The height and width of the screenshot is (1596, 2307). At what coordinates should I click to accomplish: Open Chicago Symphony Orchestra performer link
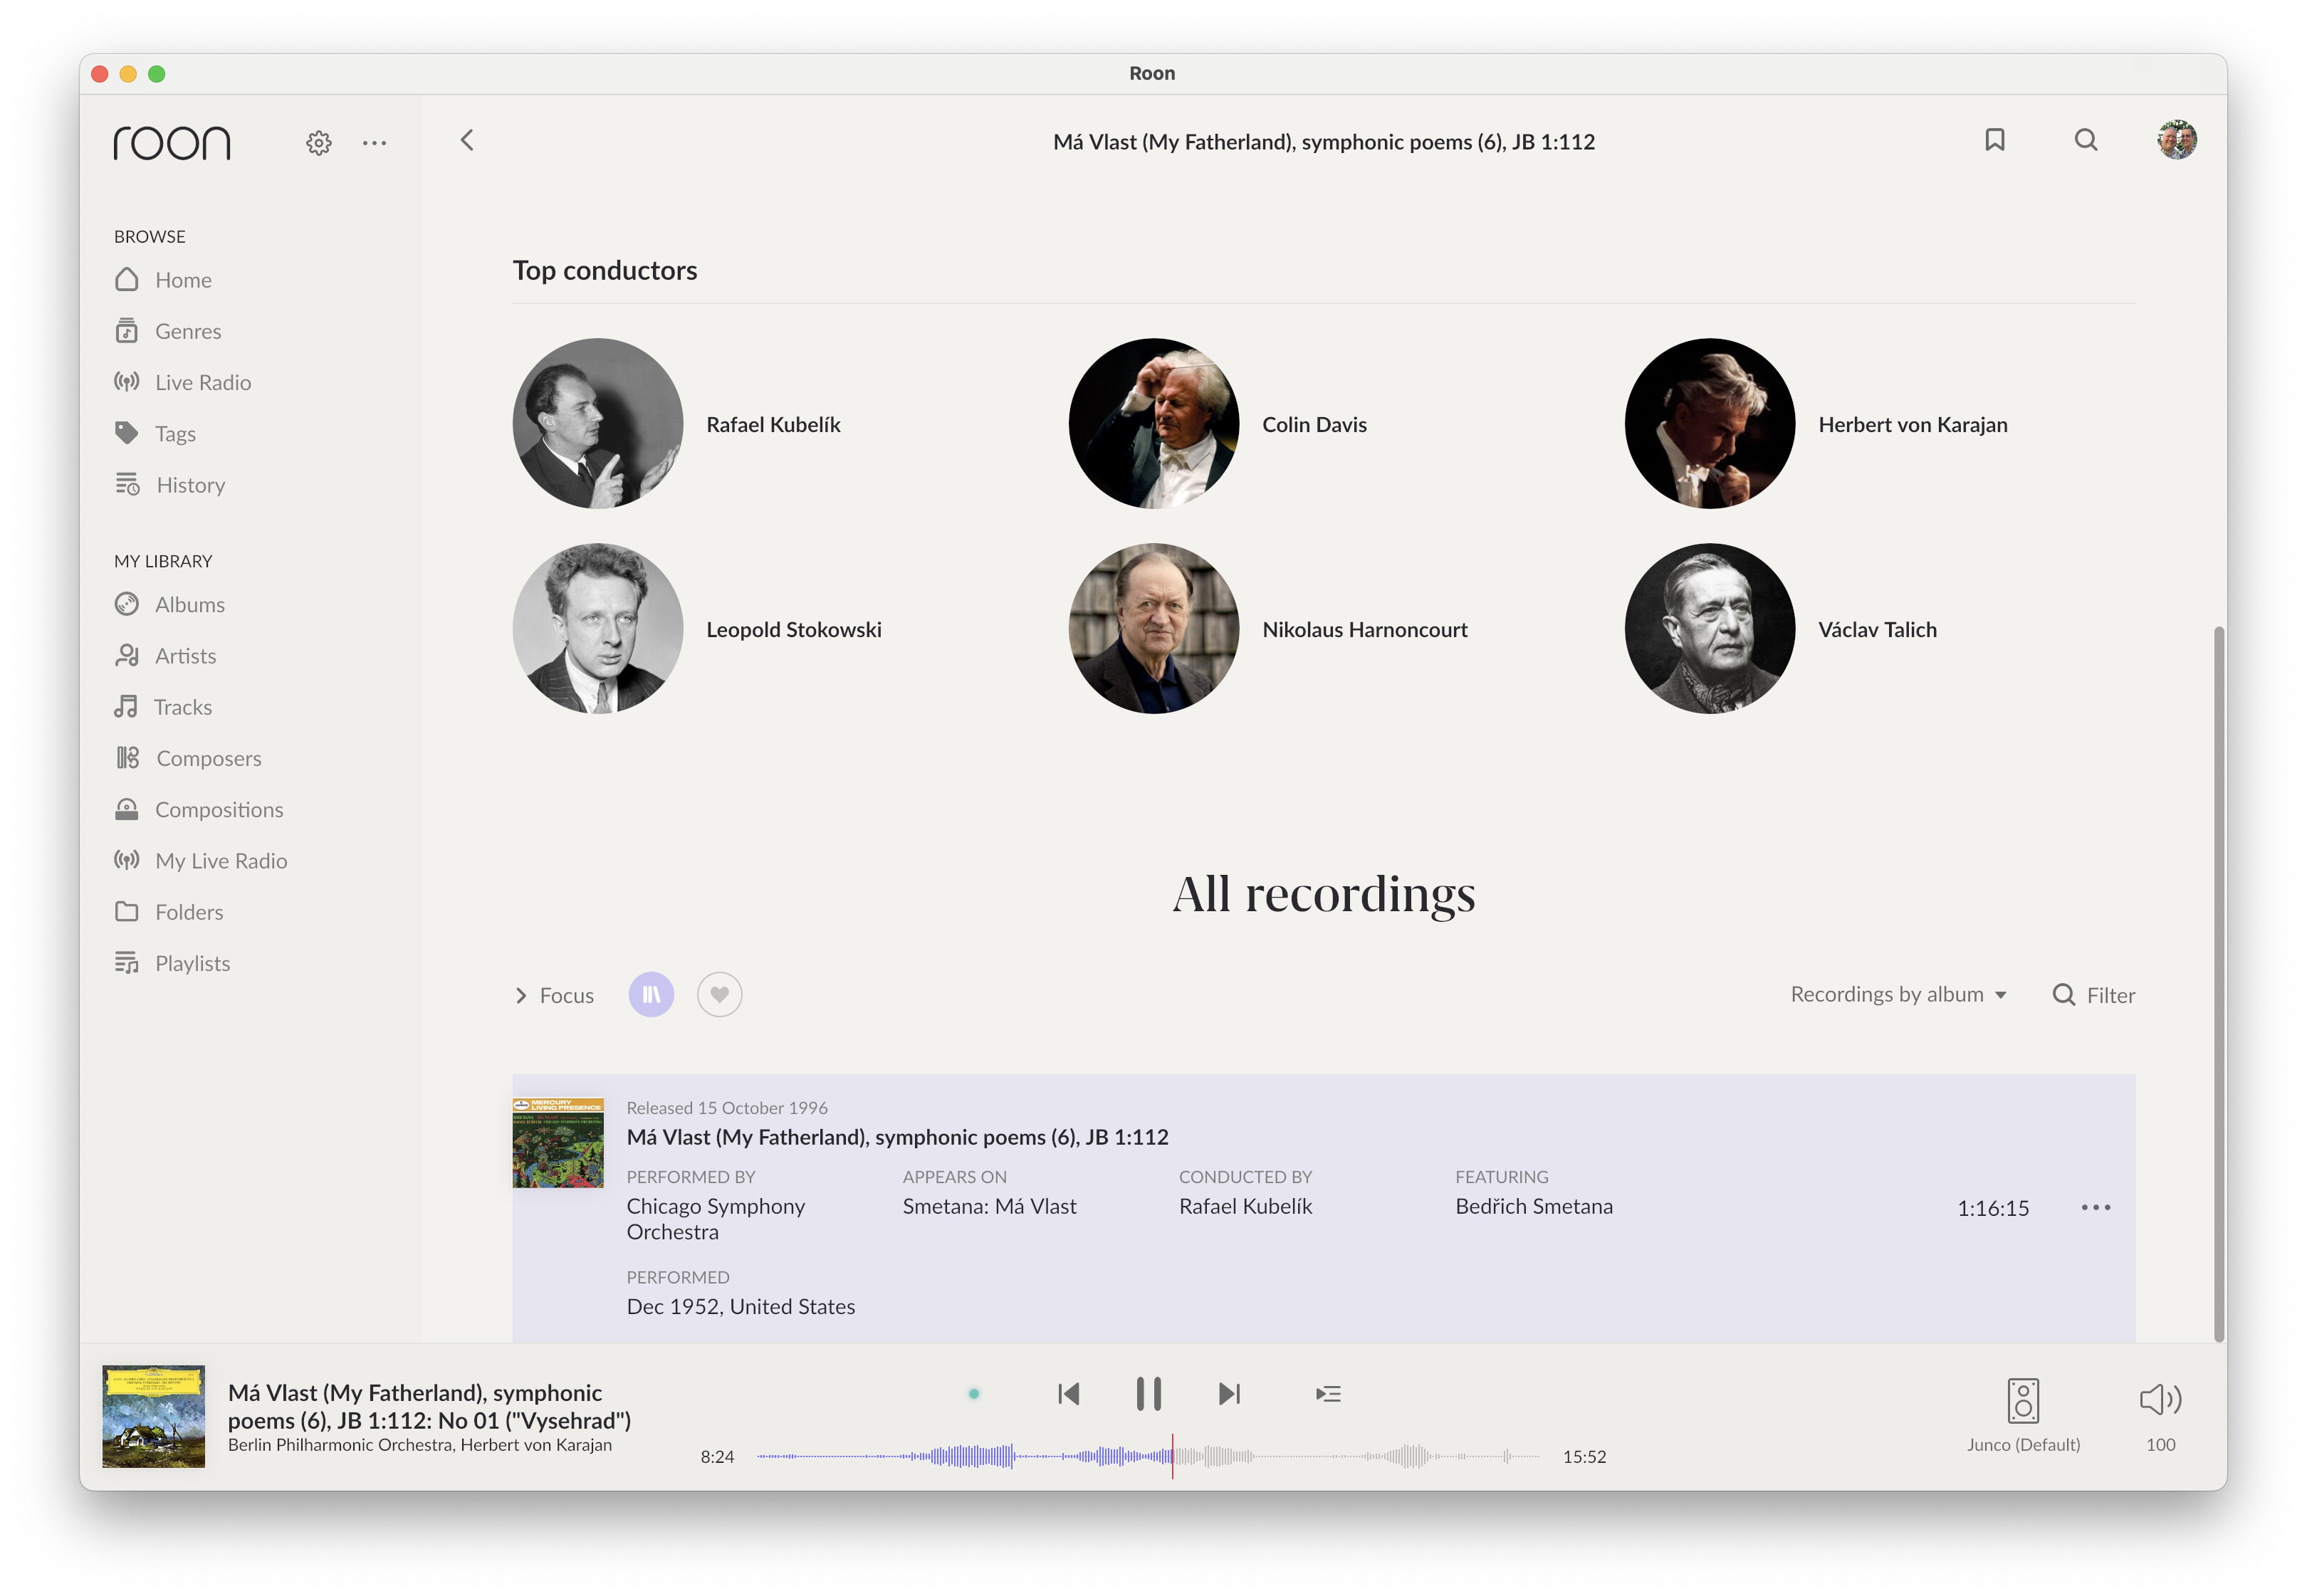pos(715,1218)
